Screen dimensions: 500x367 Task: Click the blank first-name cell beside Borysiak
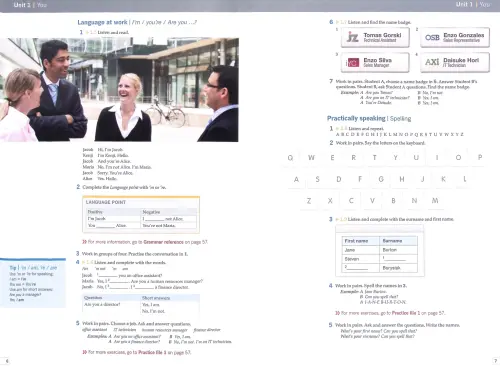tap(361, 268)
